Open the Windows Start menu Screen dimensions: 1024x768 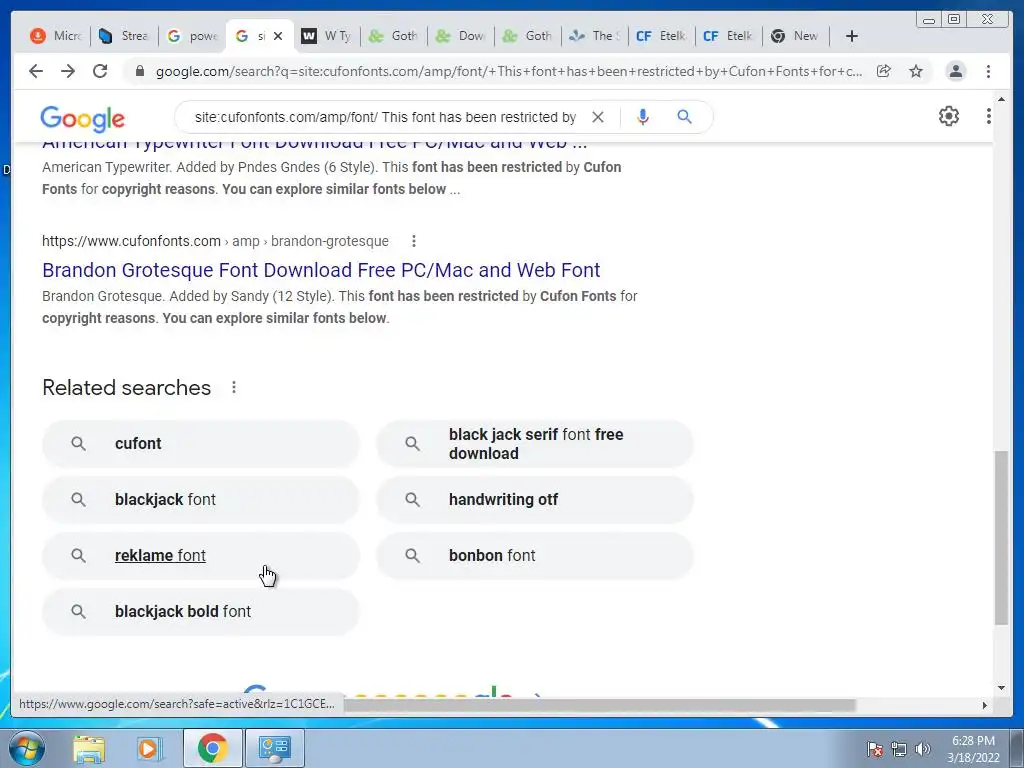(26, 748)
